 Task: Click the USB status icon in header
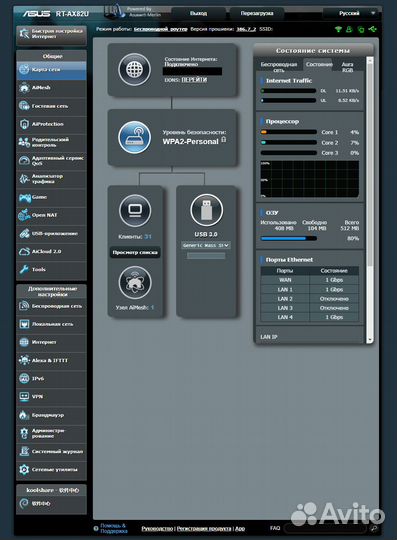(372, 30)
